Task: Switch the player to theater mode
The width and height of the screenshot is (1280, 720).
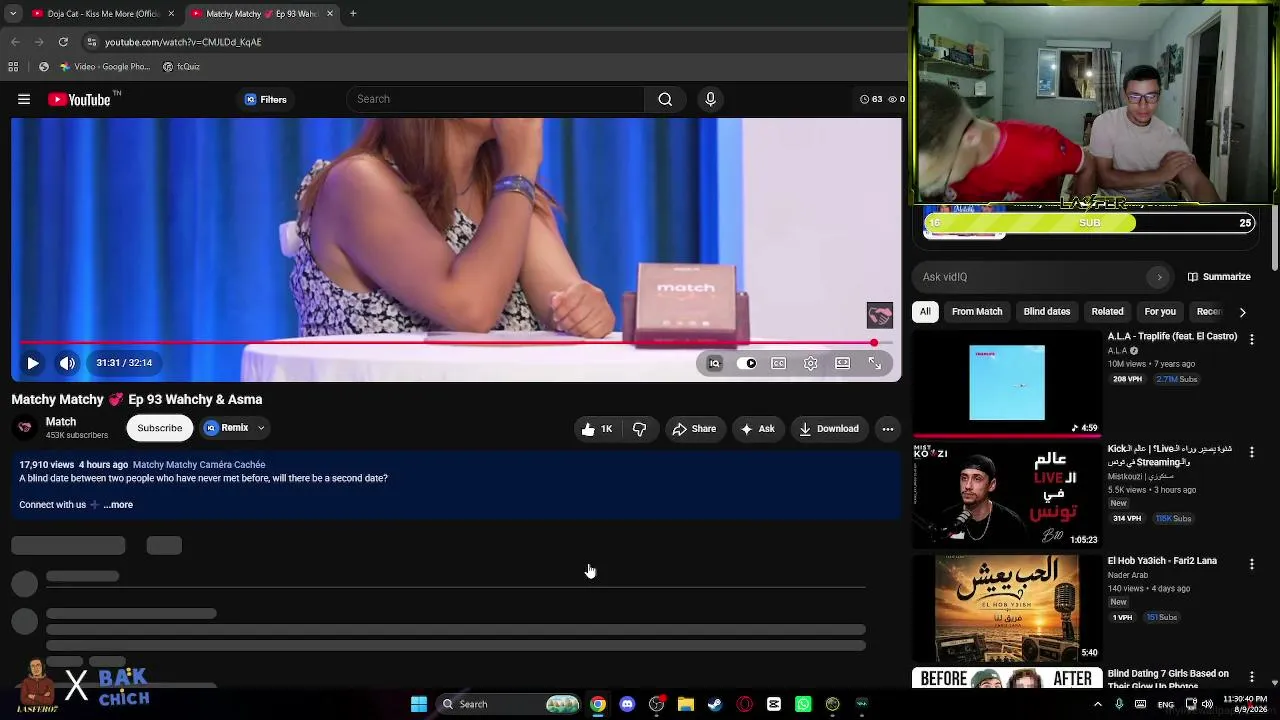Action: (843, 363)
